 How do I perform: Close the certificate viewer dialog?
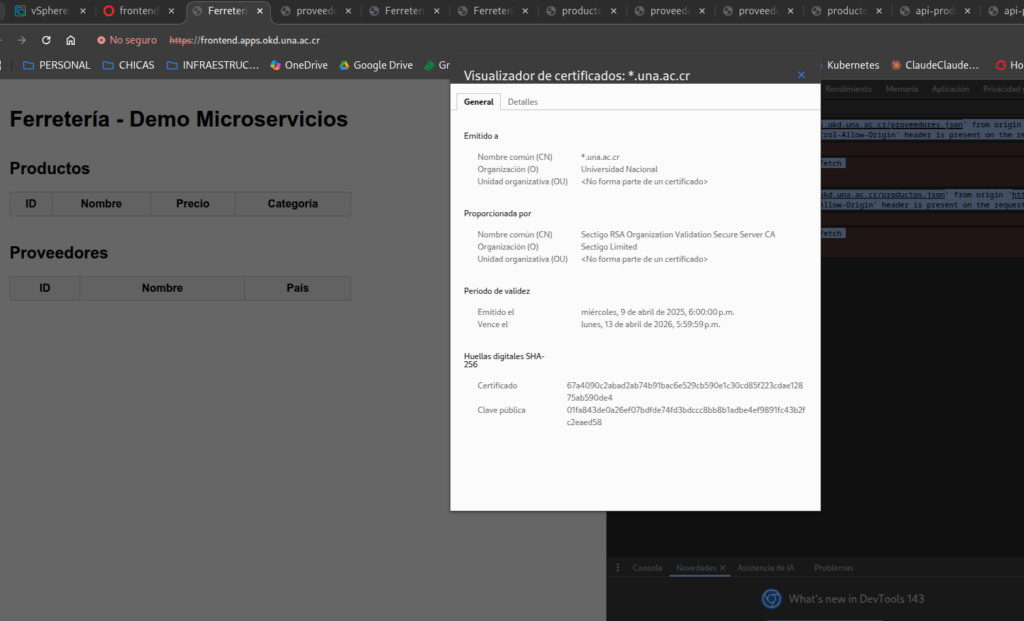(801, 75)
